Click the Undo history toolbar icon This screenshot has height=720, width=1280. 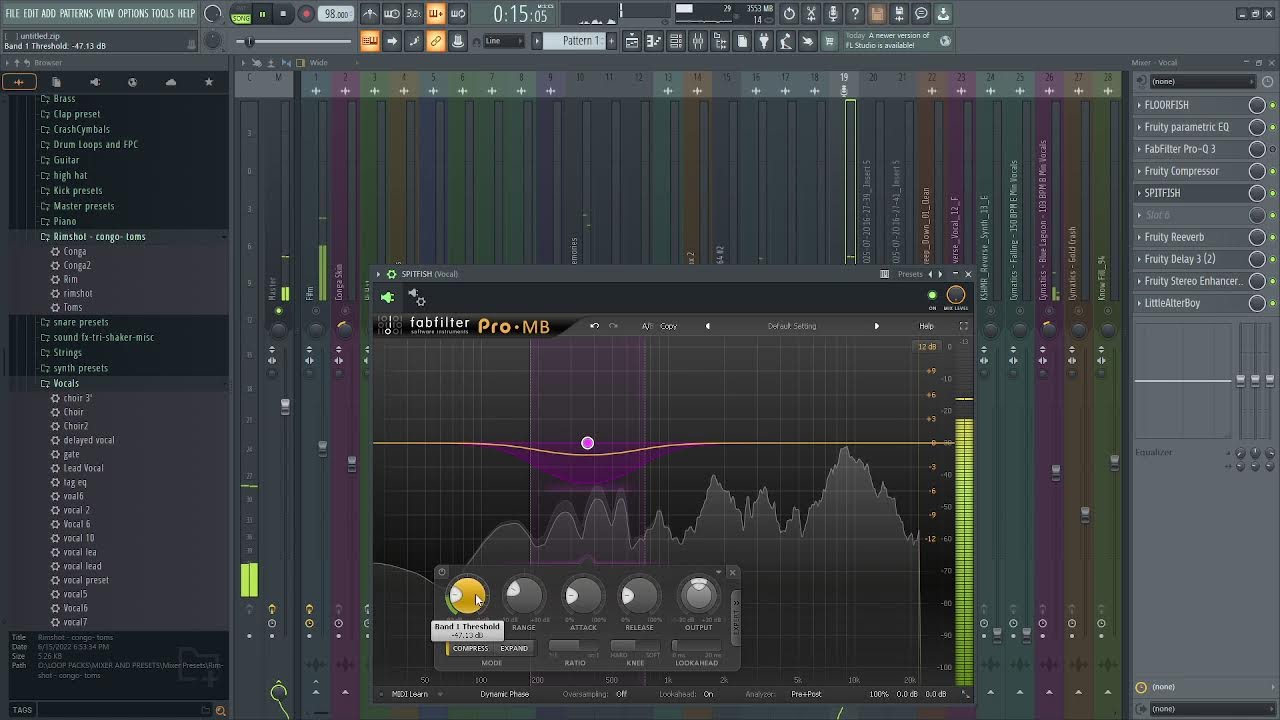tap(789, 14)
